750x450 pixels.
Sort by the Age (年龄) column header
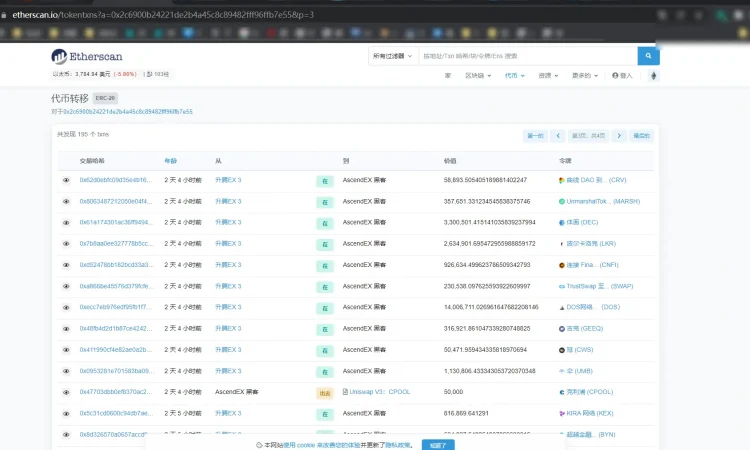click(x=171, y=161)
